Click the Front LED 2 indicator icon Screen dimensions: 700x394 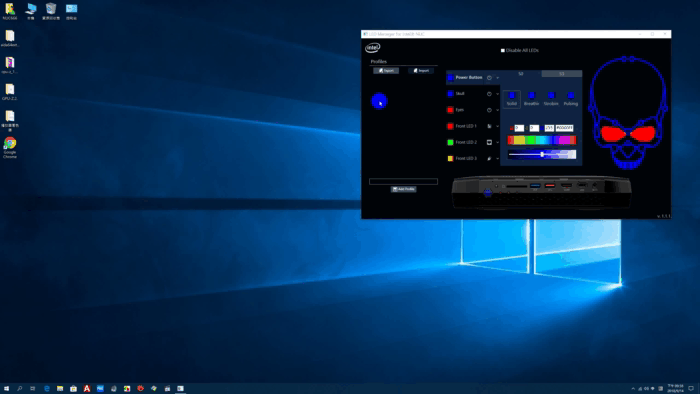pyautogui.click(x=489, y=142)
